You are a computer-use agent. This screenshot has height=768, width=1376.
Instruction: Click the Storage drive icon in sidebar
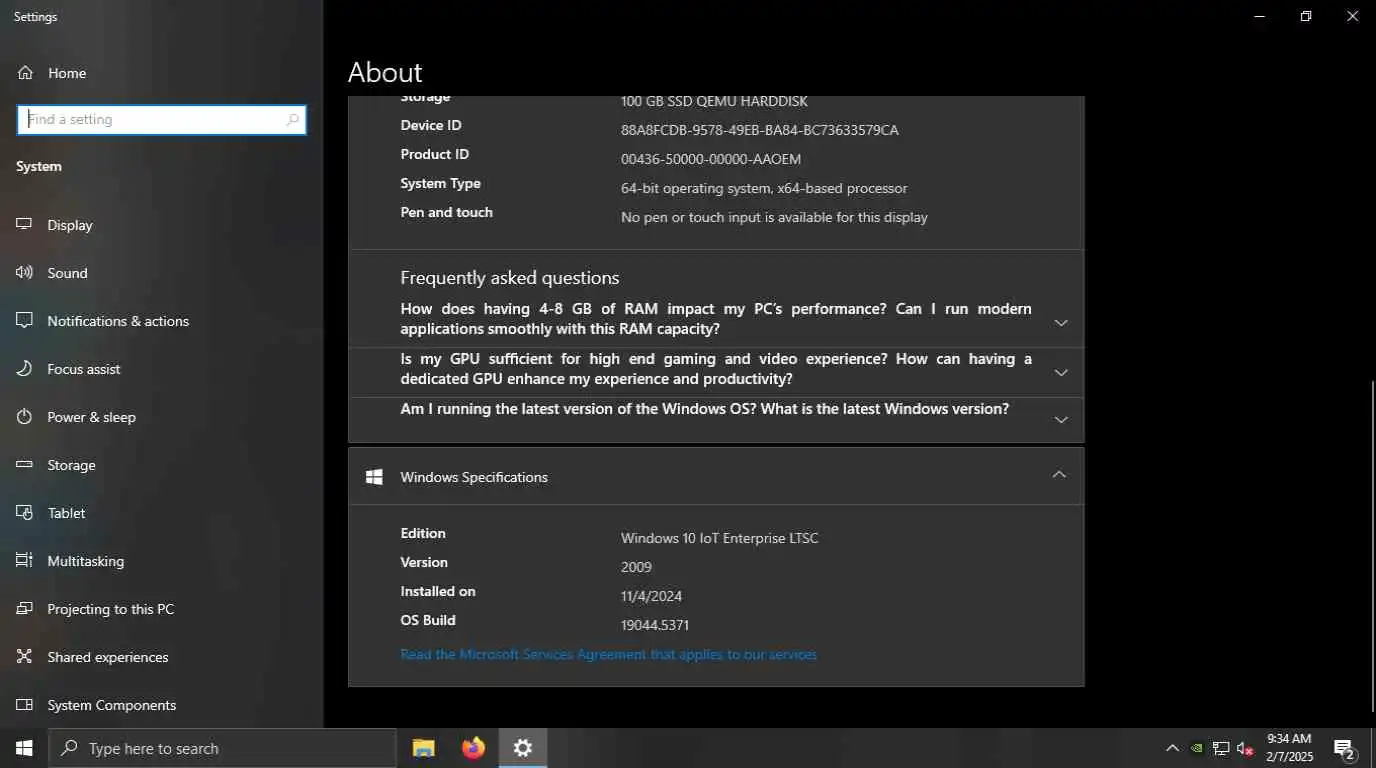(x=25, y=465)
